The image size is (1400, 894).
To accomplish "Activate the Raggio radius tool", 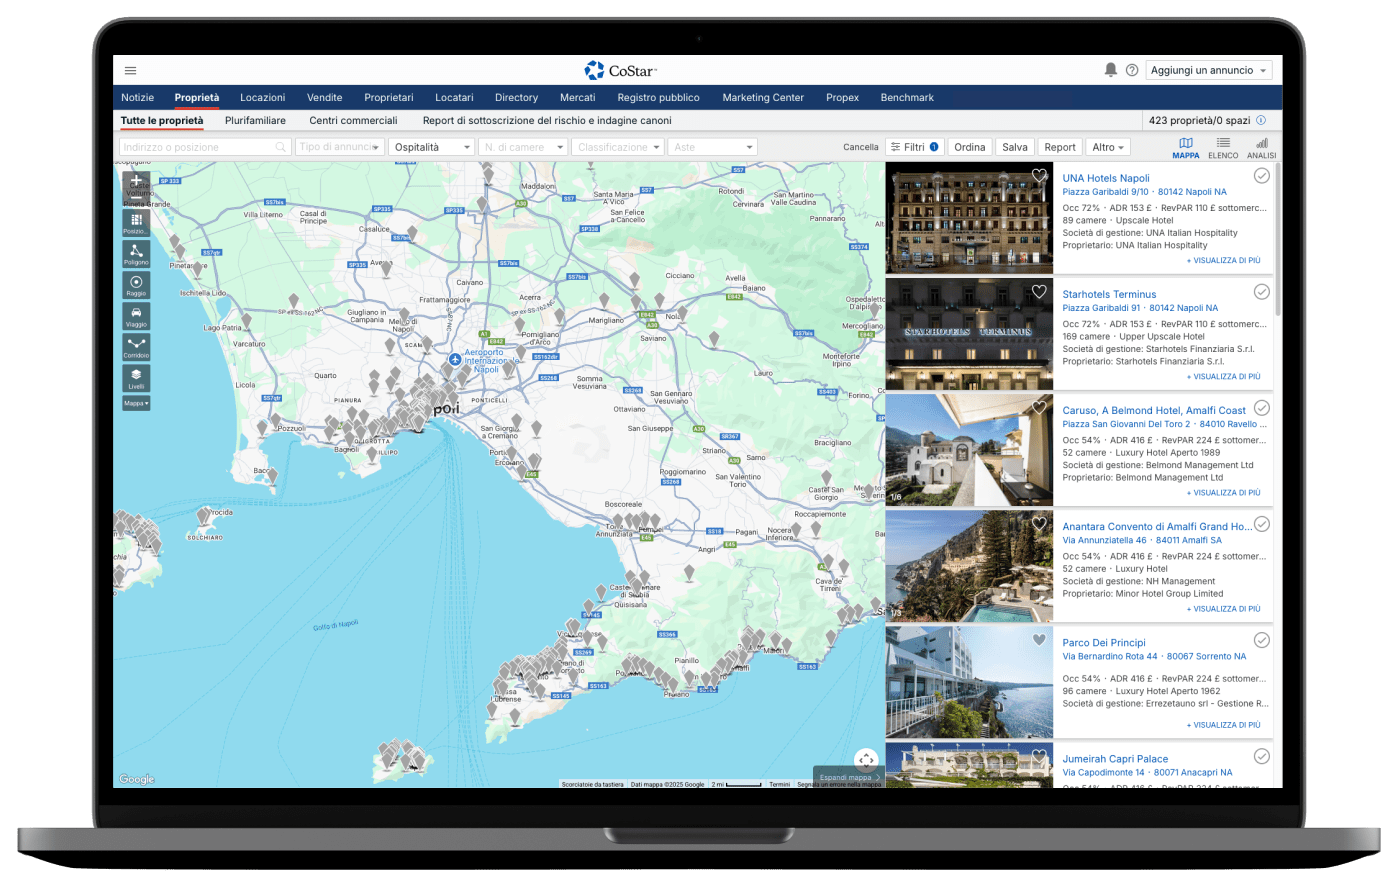I will click(136, 285).
